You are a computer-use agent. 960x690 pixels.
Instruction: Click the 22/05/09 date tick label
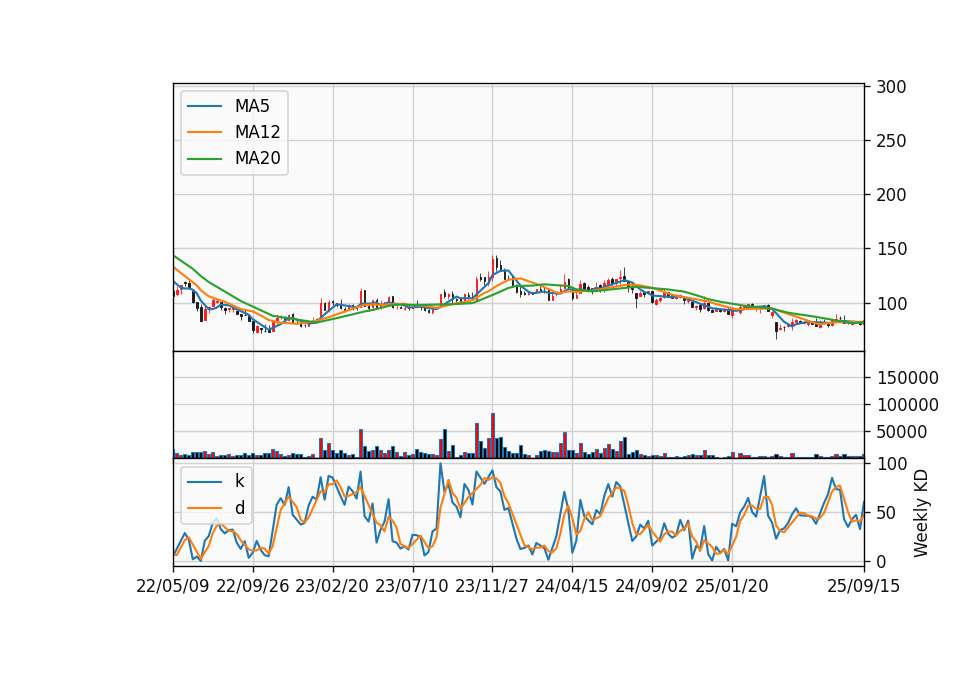[x=173, y=586]
